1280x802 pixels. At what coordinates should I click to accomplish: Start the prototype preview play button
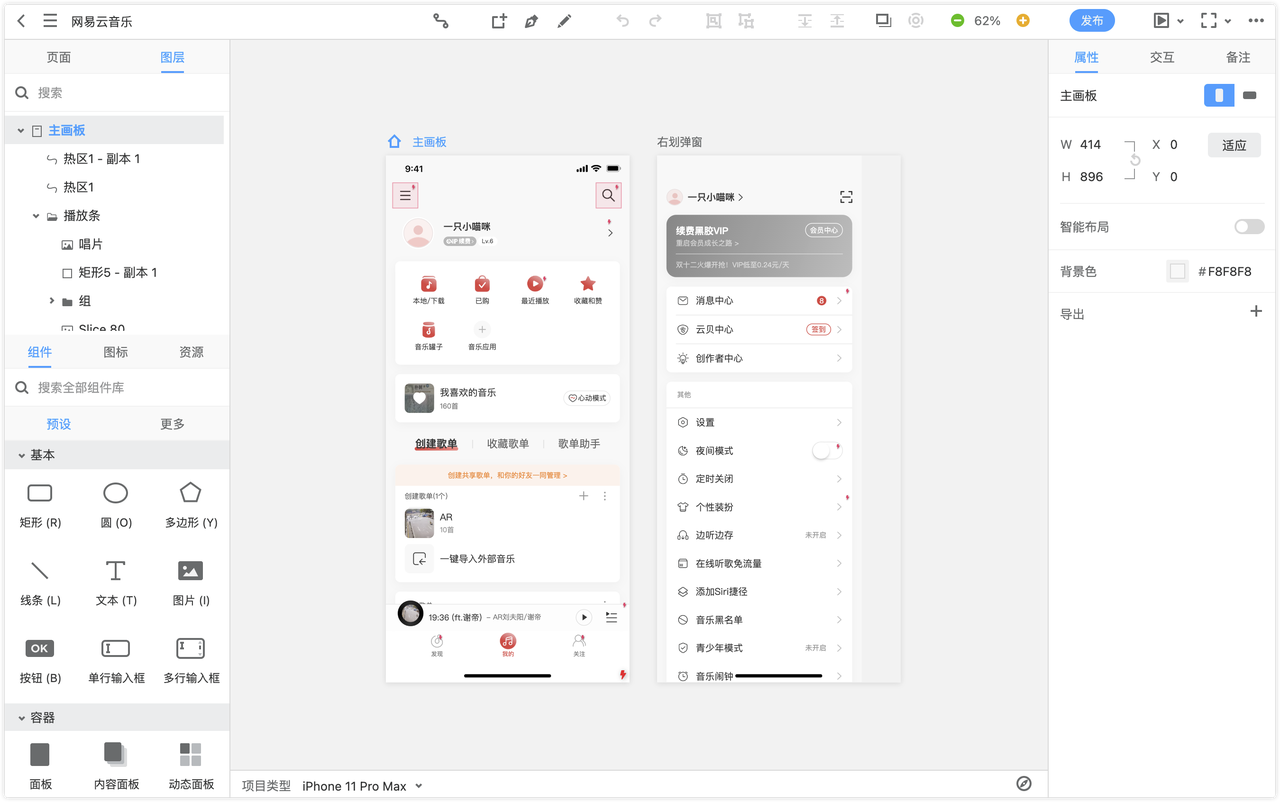click(1161, 21)
